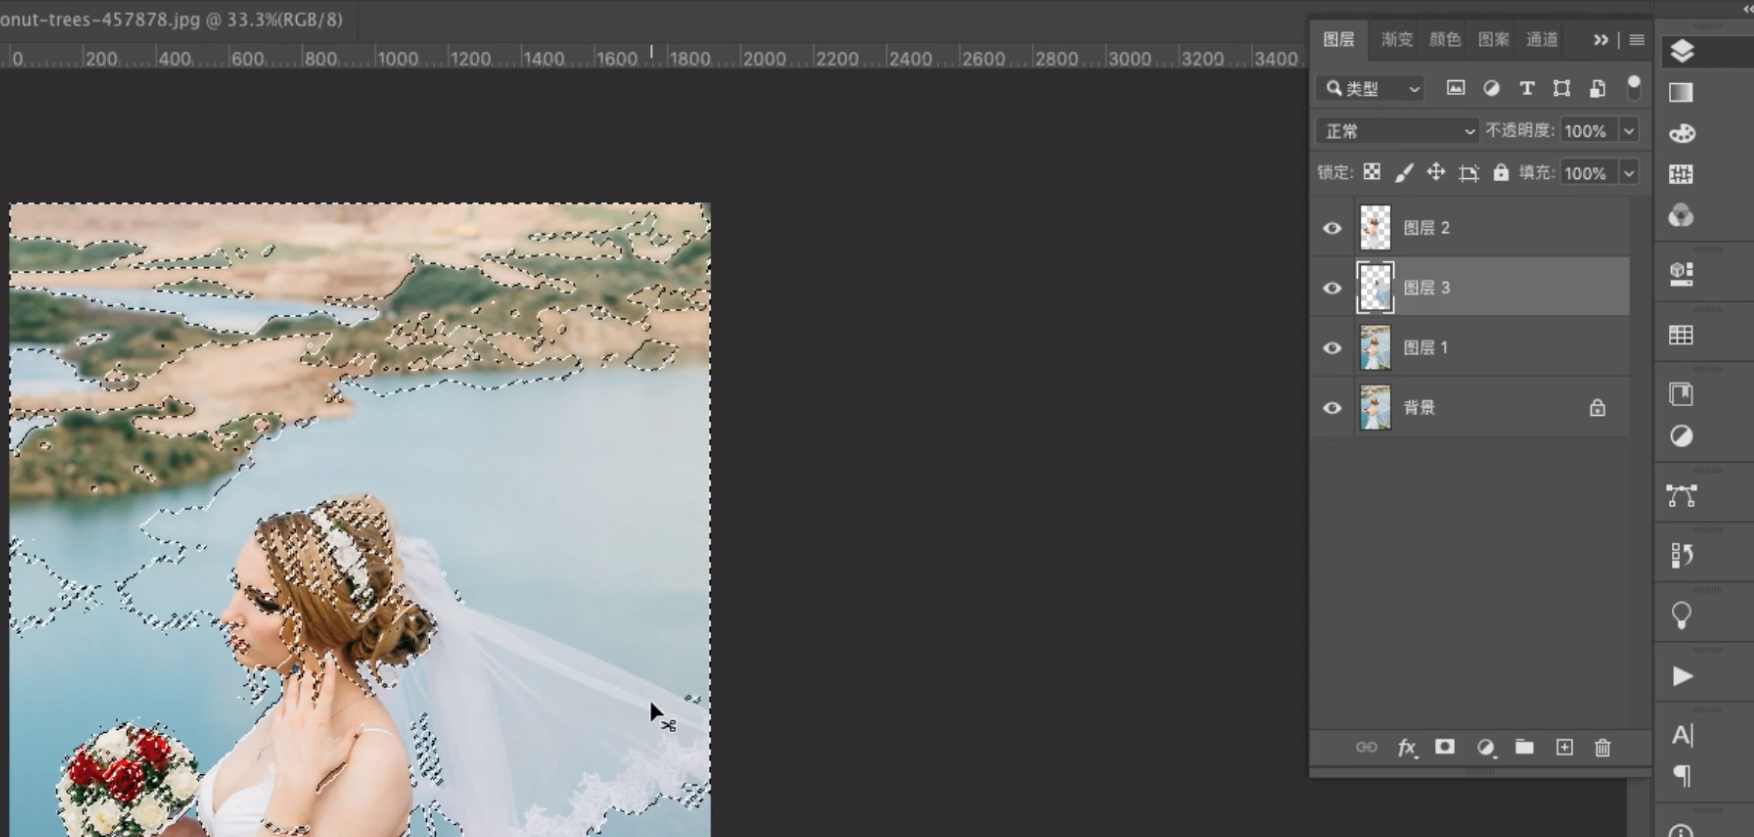Add a layer style fx button
Screen dimensions: 1754x837
coord(1406,747)
